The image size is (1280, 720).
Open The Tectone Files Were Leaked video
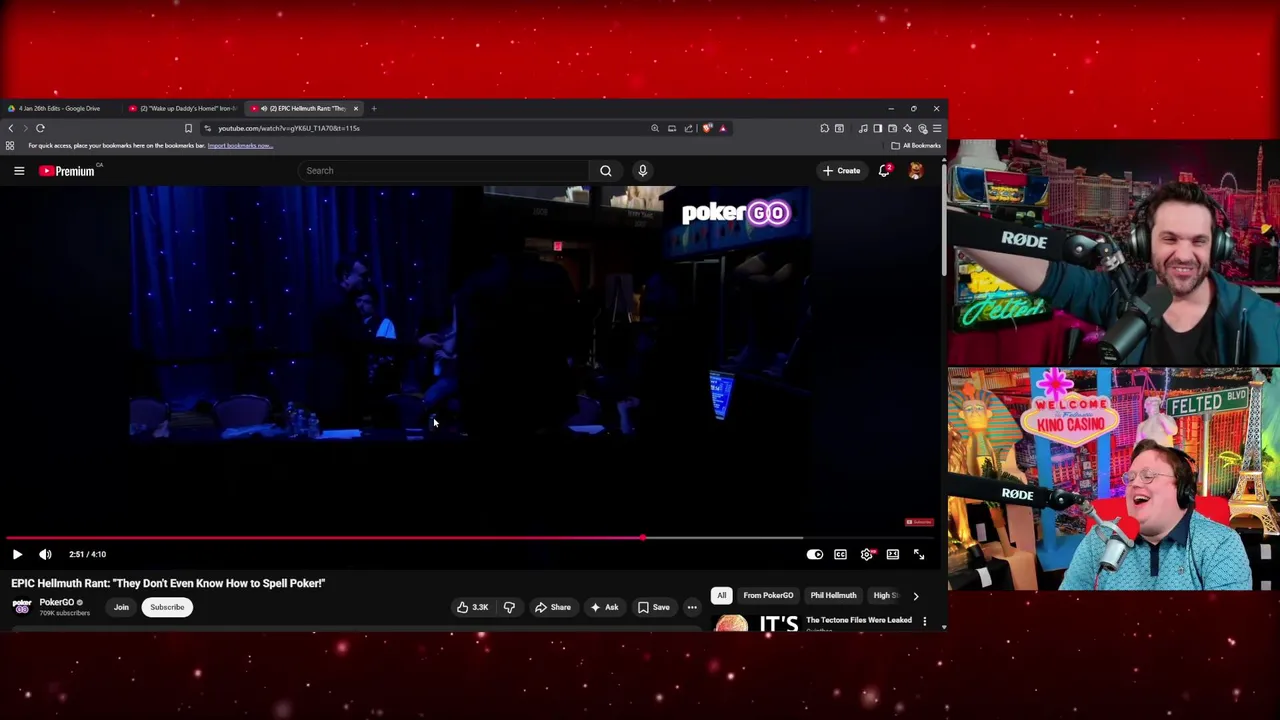(x=858, y=620)
